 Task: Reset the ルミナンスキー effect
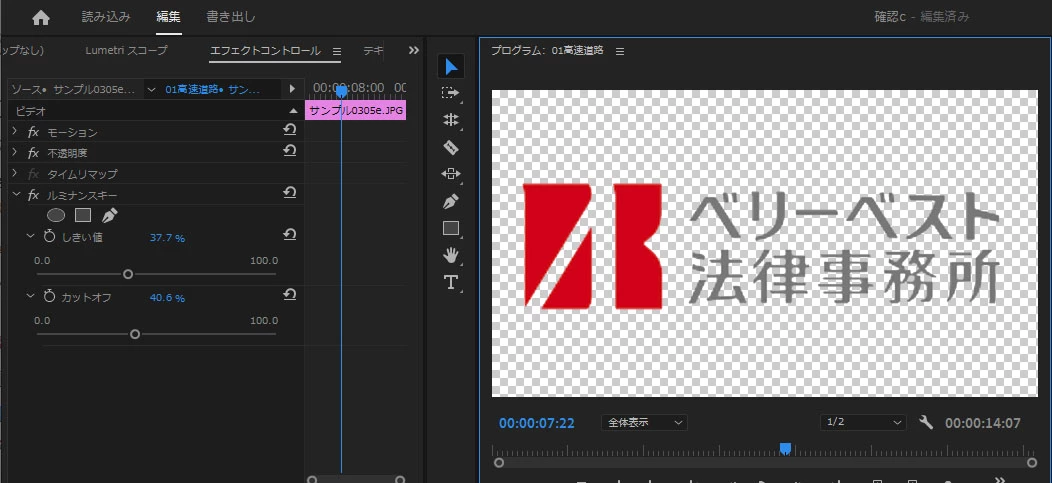click(x=290, y=193)
